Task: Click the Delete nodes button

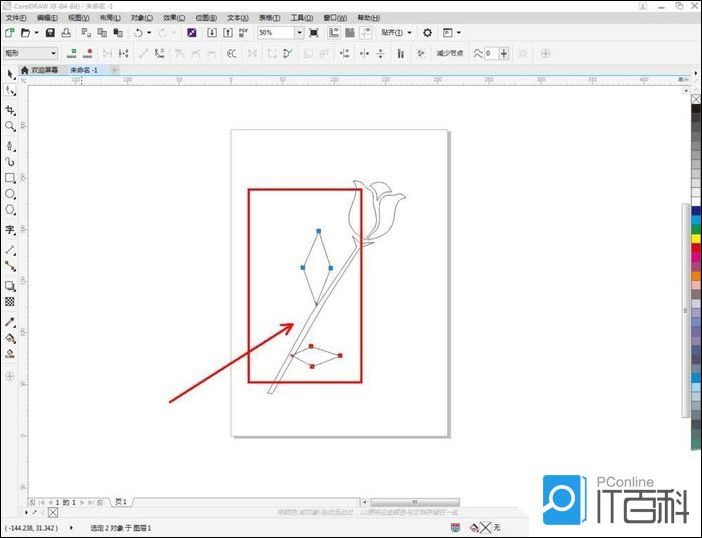Action: [x=88, y=54]
